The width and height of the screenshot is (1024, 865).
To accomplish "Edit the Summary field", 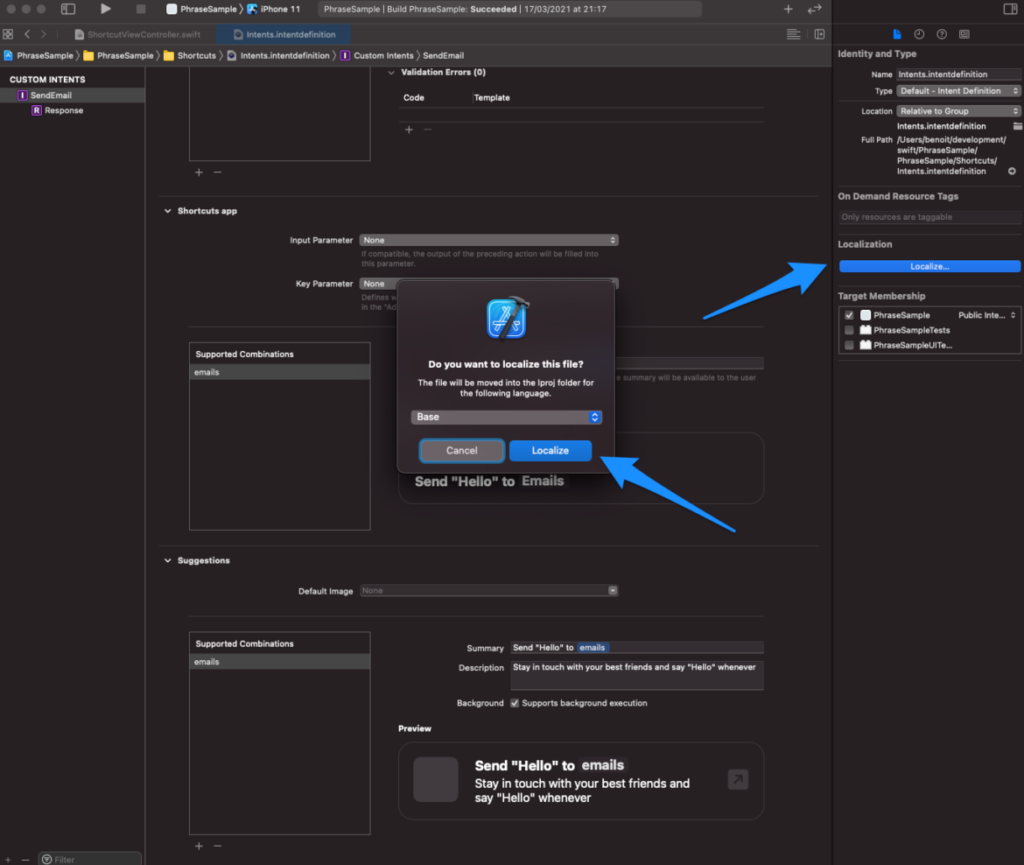I will click(637, 648).
